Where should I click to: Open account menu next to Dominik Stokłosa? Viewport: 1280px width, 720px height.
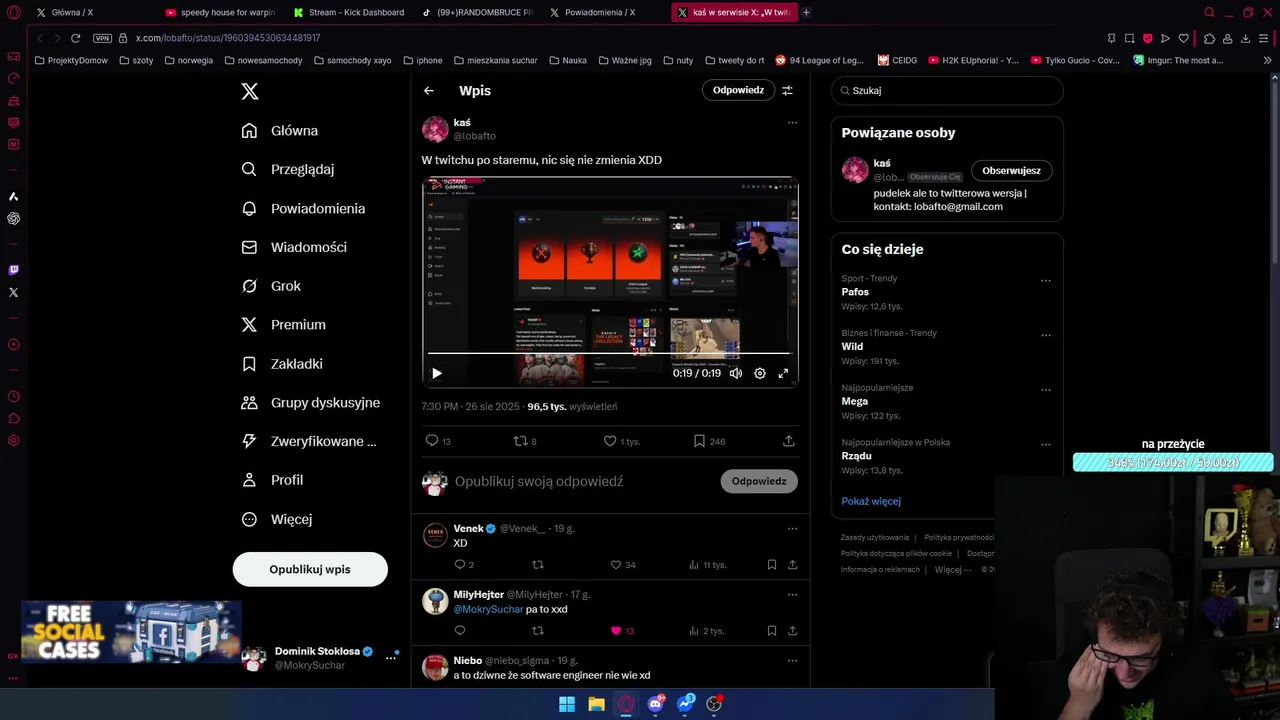point(391,657)
